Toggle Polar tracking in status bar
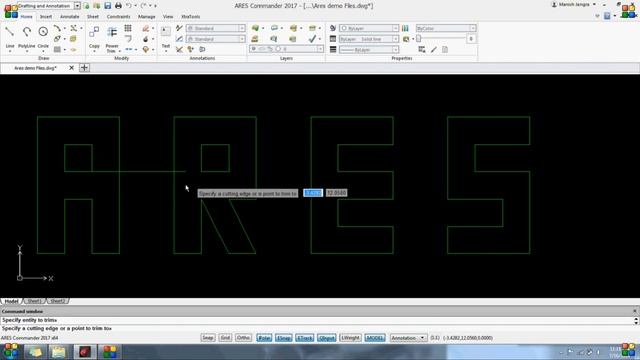This screenshot has width=640, height=360. (264, 338)
